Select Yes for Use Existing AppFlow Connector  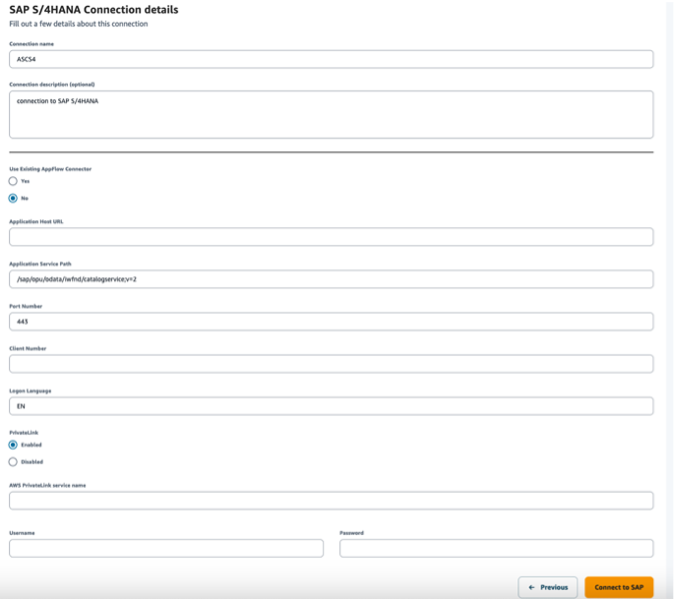pos(13,181)
